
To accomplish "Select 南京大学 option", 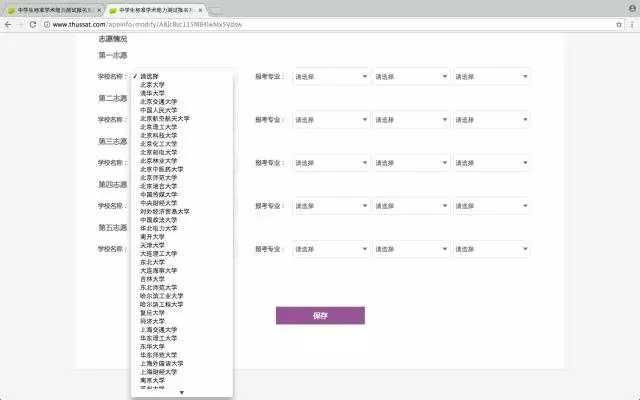I will click(182, 380).
